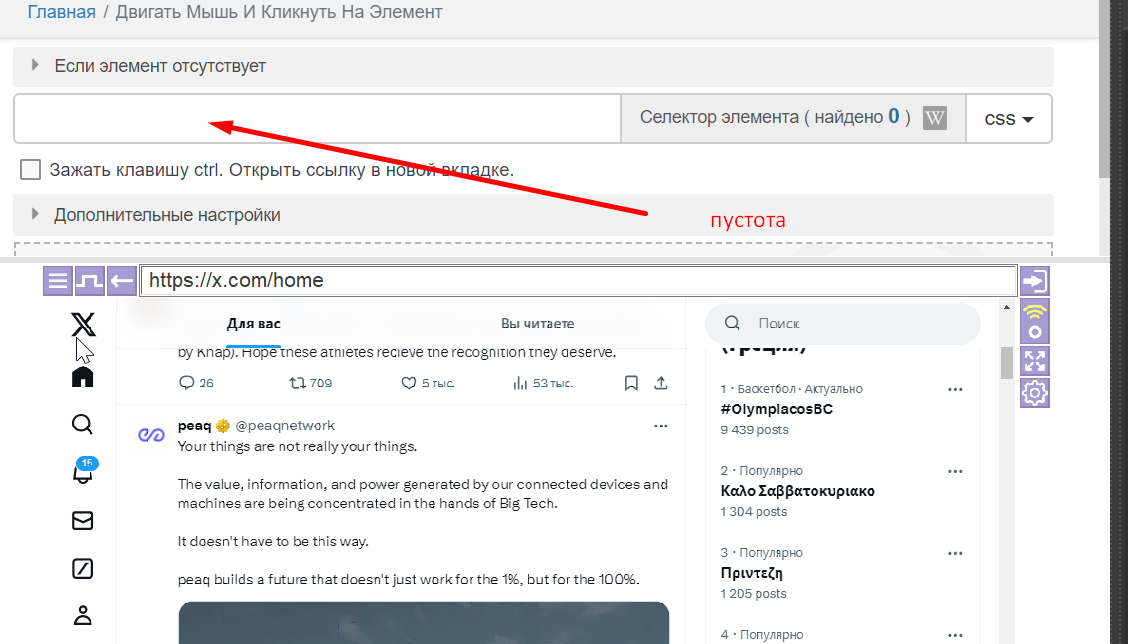Click the purple load-URL arrow icon
1128x644 pixels.
[x=1034, y=281]
